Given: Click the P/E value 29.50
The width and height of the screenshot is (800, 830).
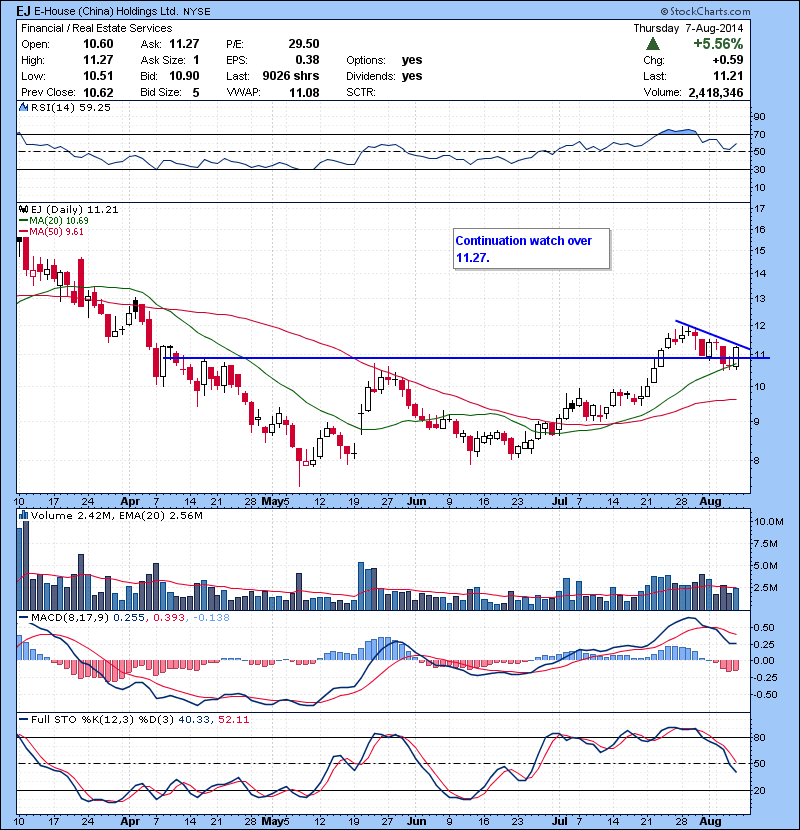Looking at the screenshot, I should 304,44.
